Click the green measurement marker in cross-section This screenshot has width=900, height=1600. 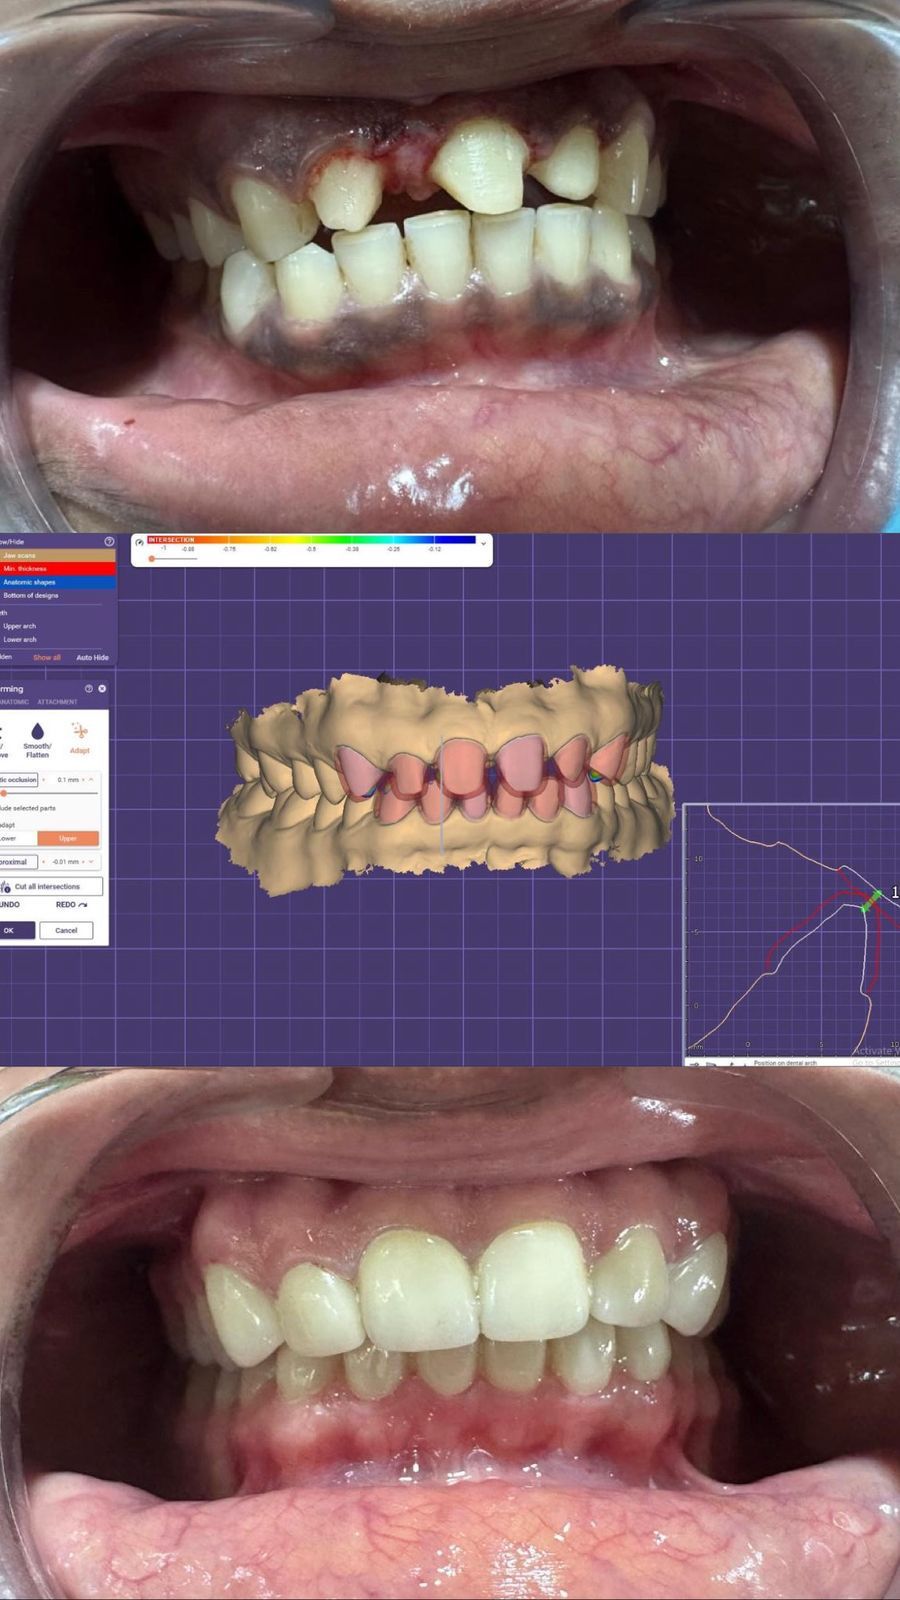click(x=870, y=900)
